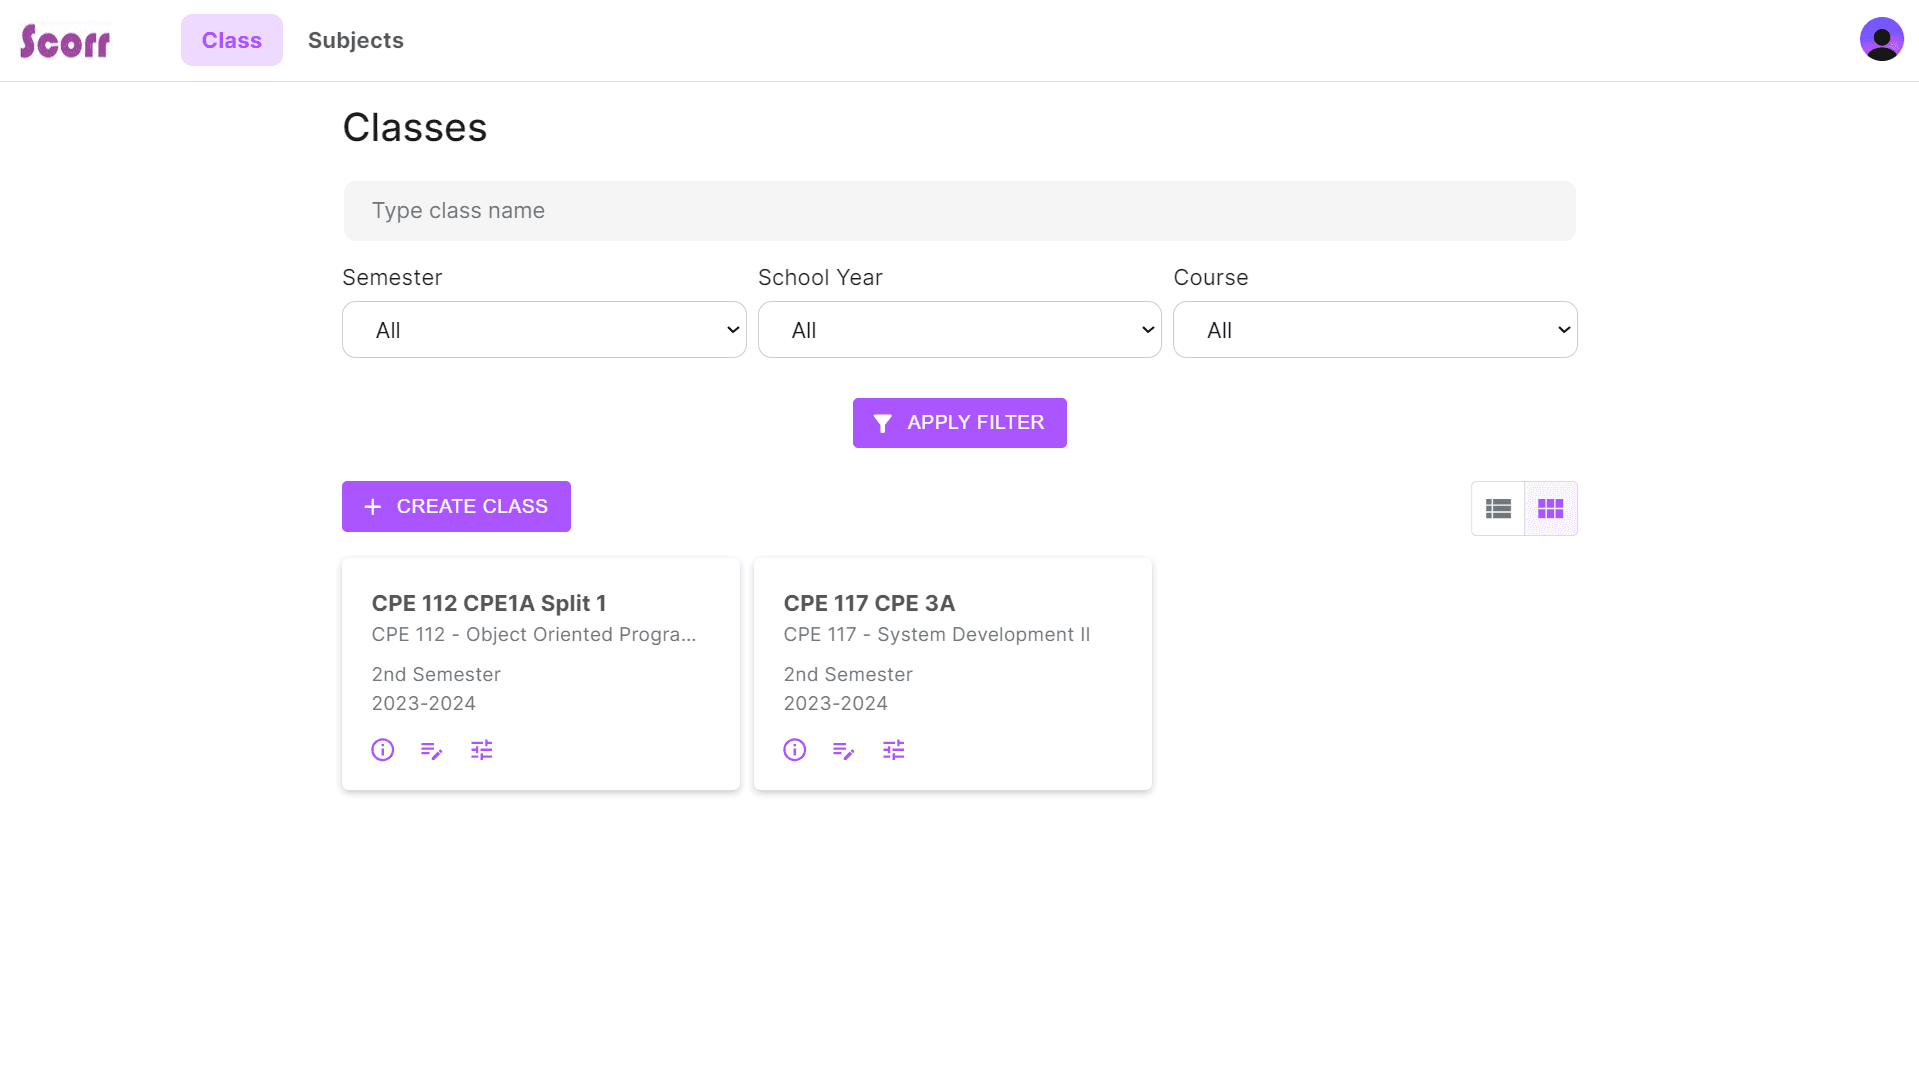This screenshot has width=1919, height=1076.
Task: Open the user profile avatar
Action: click(1881, 40)
